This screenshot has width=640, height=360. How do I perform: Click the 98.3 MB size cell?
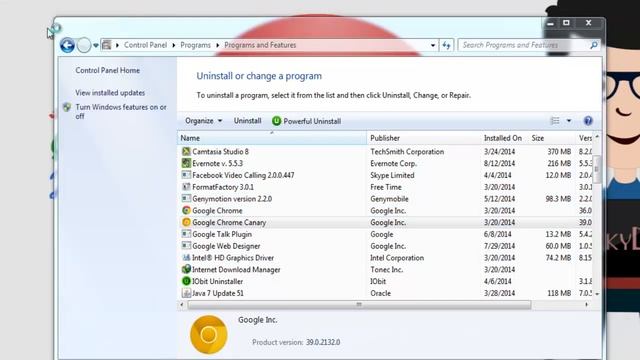tap(558, 199)
